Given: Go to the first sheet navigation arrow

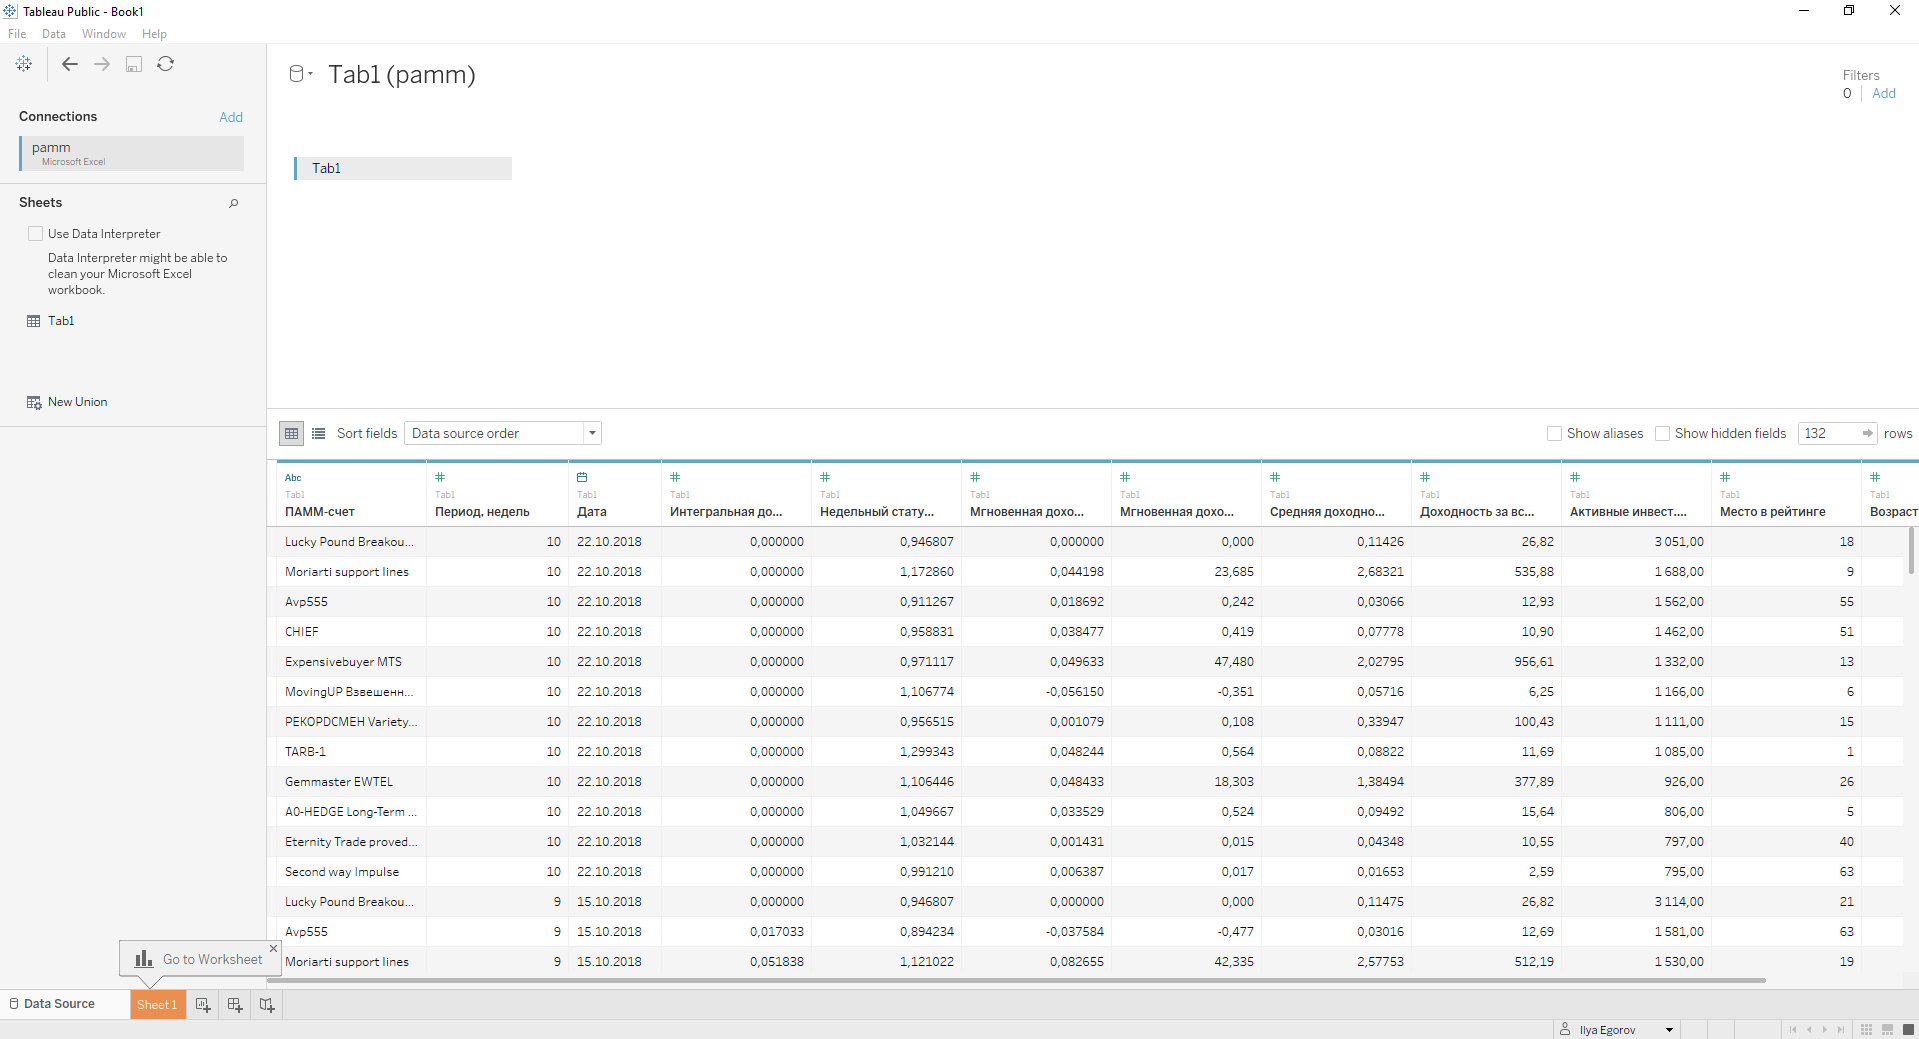Looking at the screenshot, I should point(1793,1029).
